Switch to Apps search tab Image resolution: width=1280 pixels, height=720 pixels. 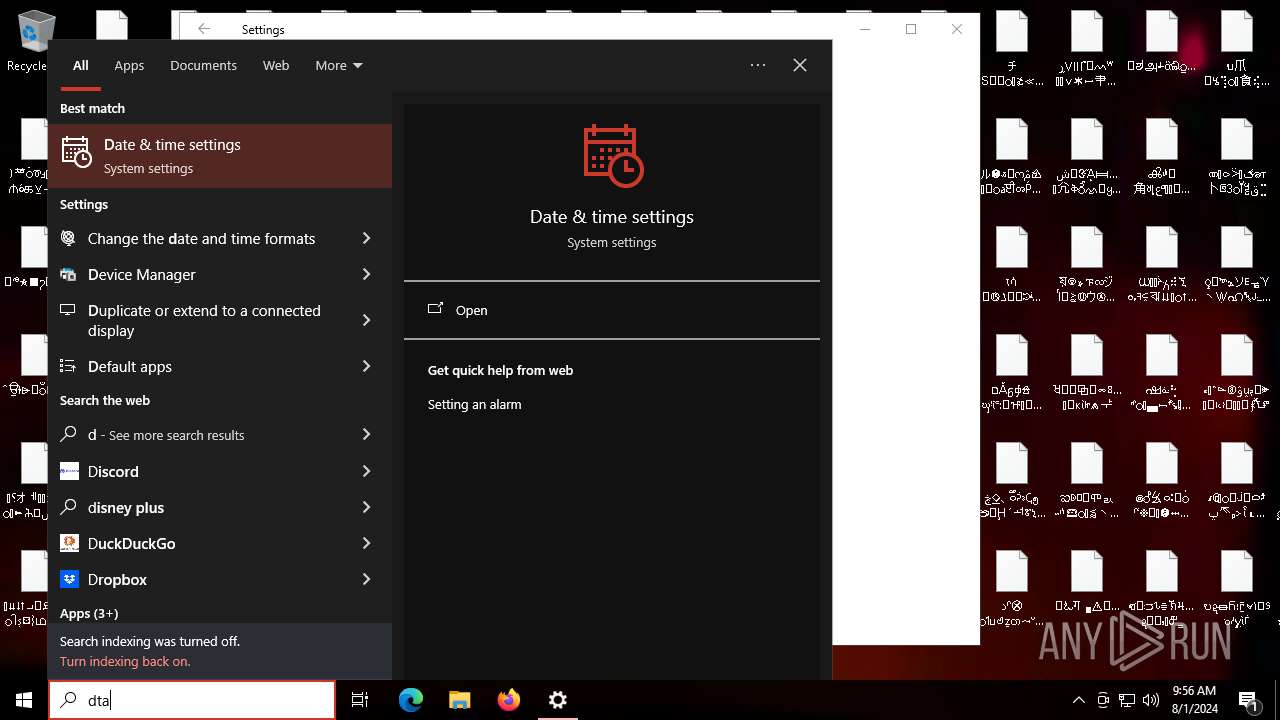(129, 65)
